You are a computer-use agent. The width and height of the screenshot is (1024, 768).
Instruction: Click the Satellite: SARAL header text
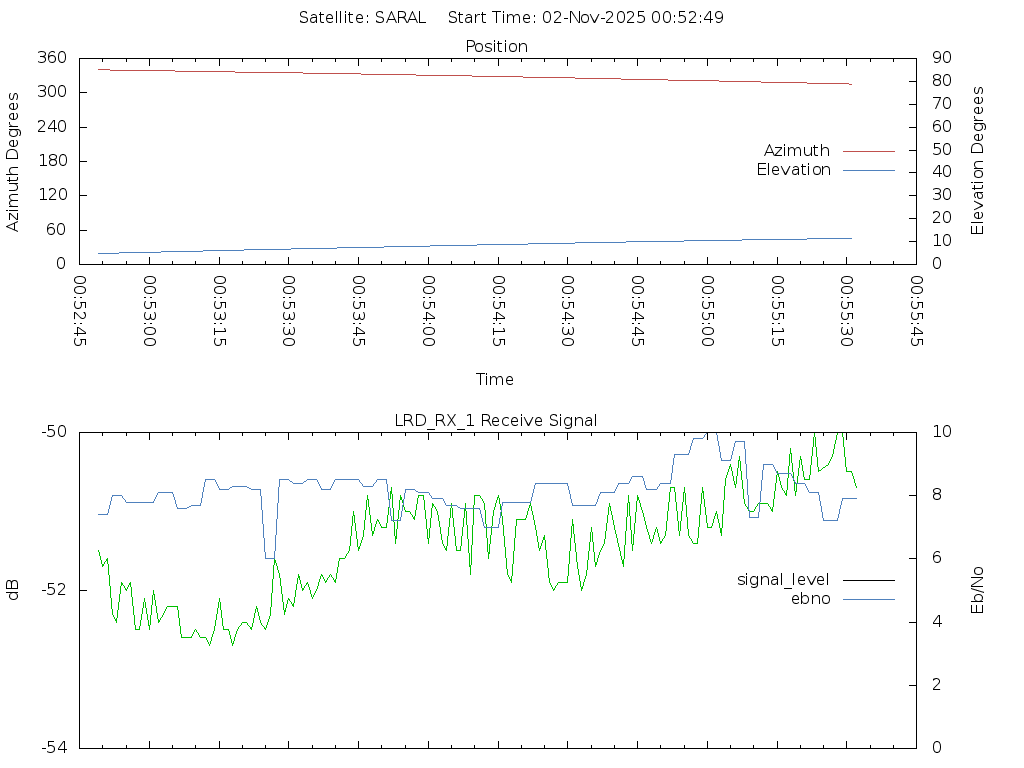pos(362,17)
